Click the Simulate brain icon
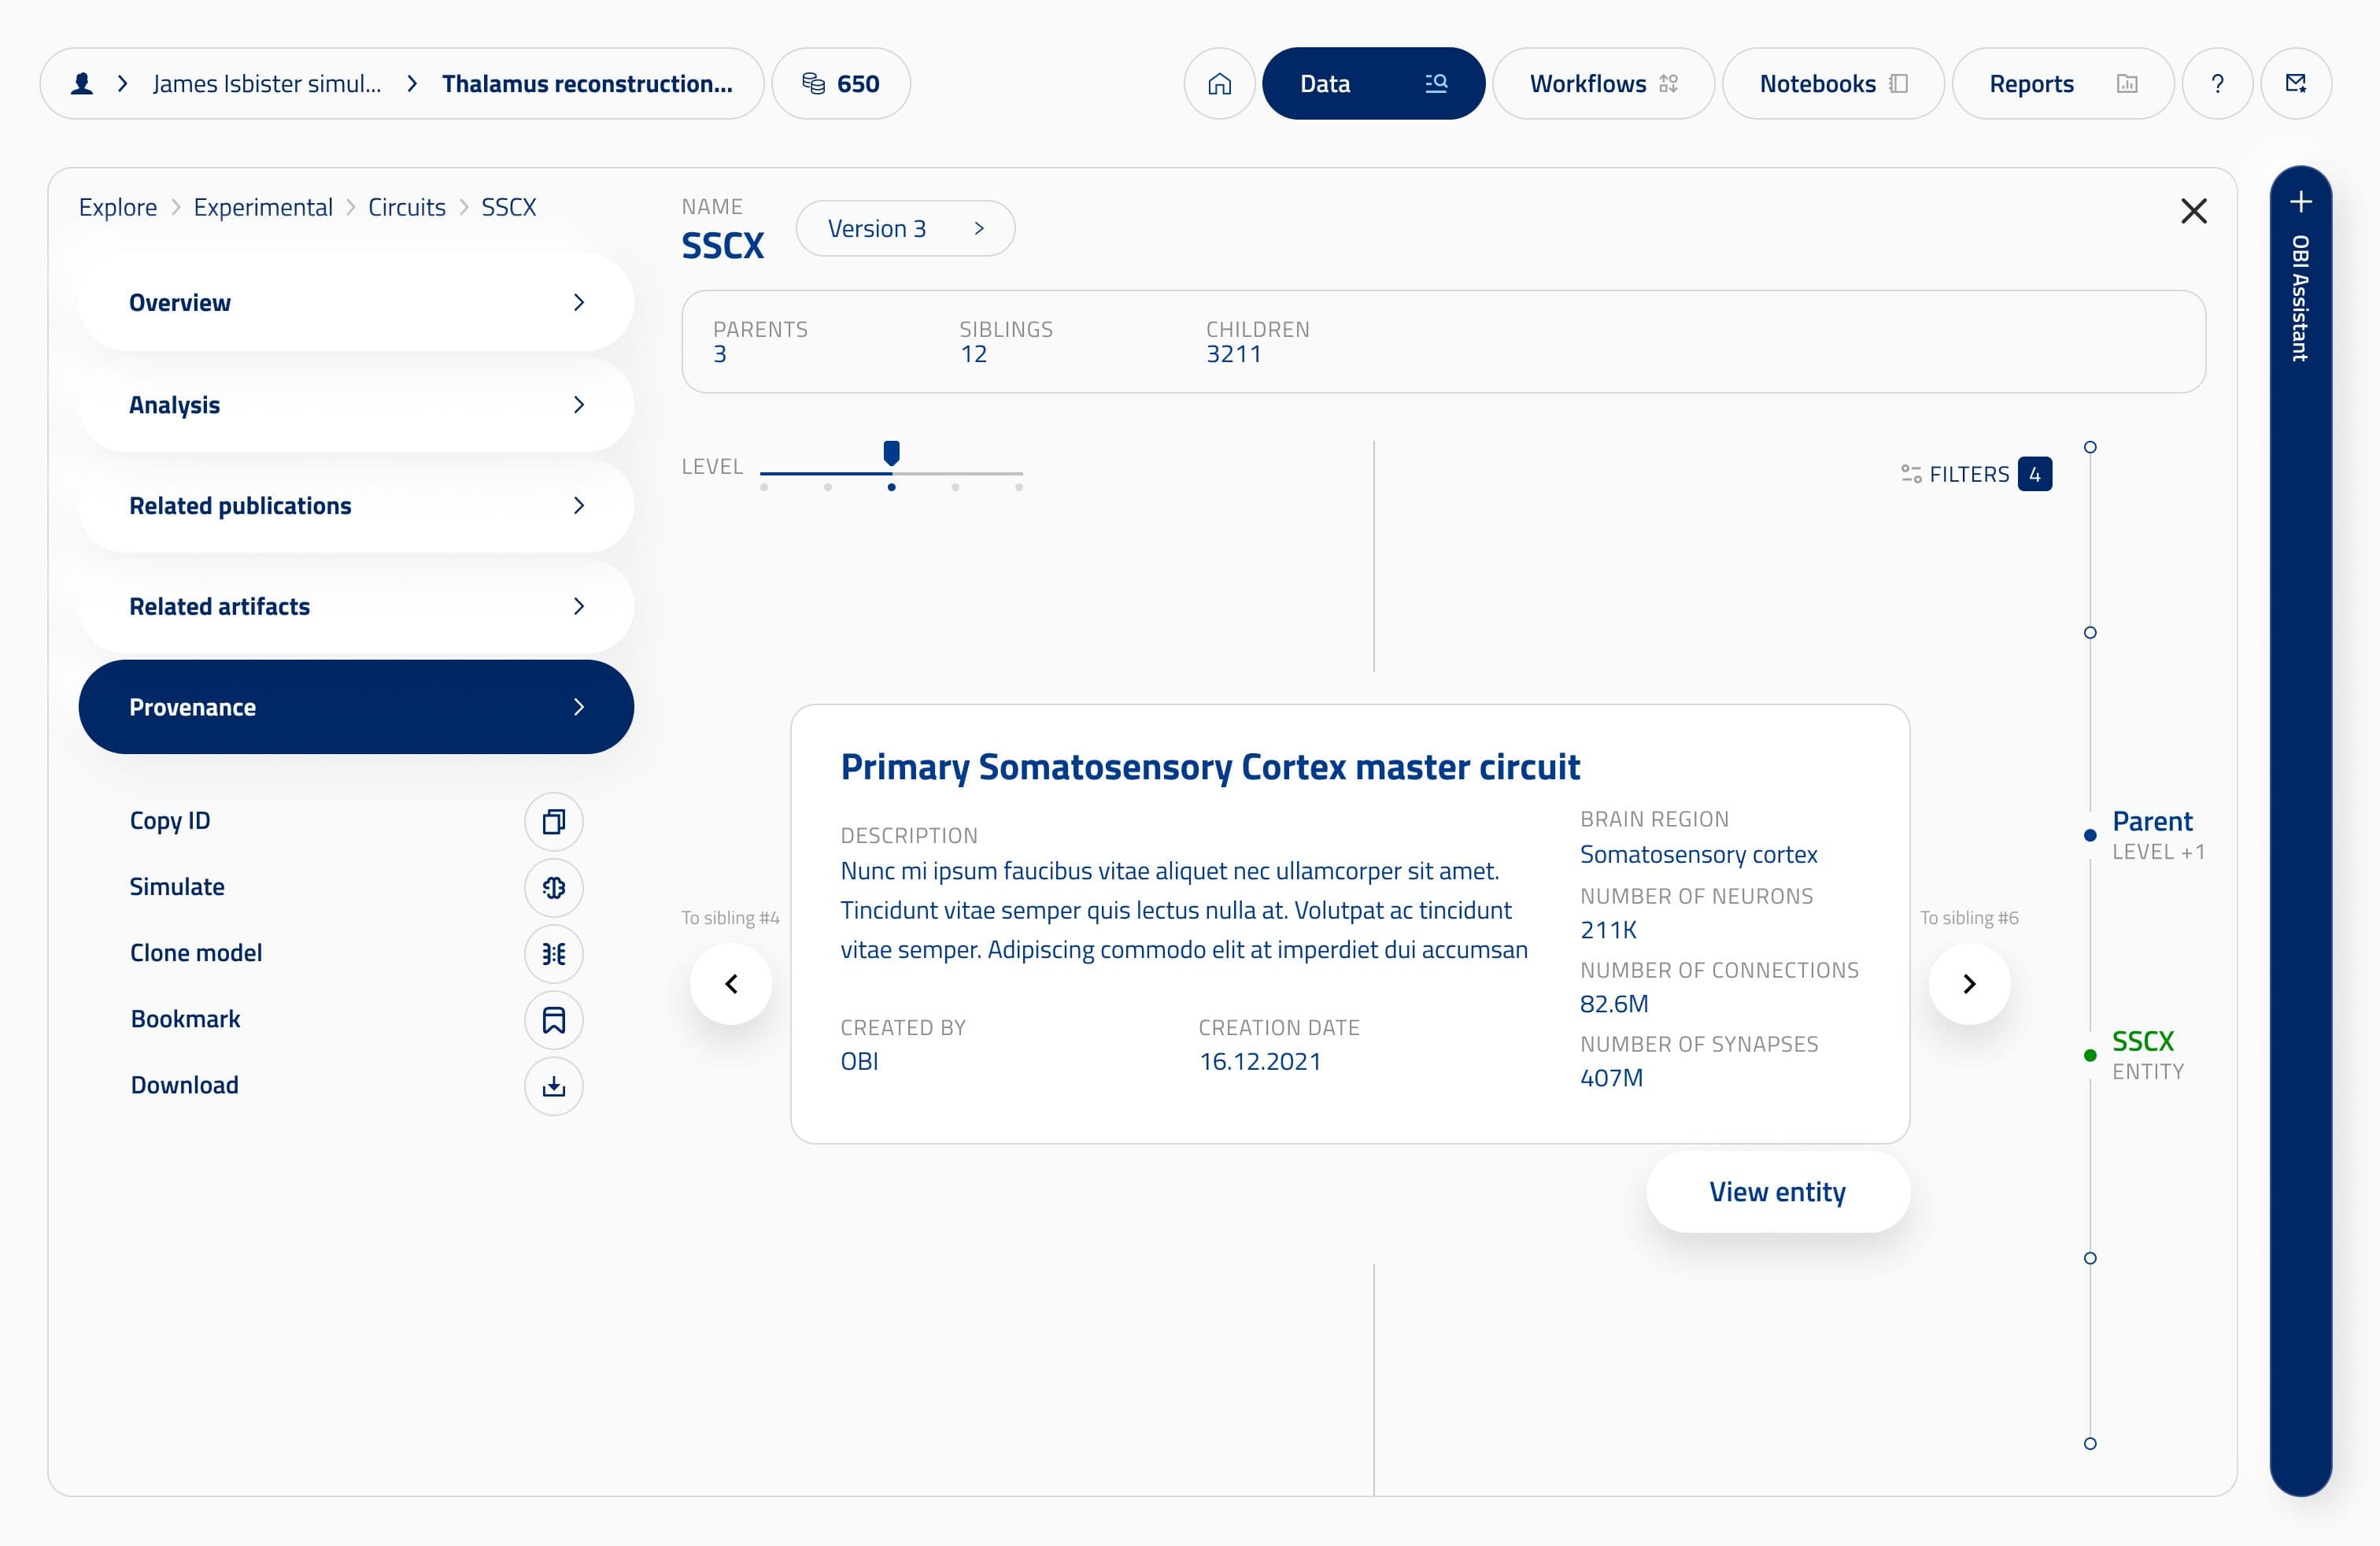This screenshot has height=1546, width=2380. pos(554,888)
